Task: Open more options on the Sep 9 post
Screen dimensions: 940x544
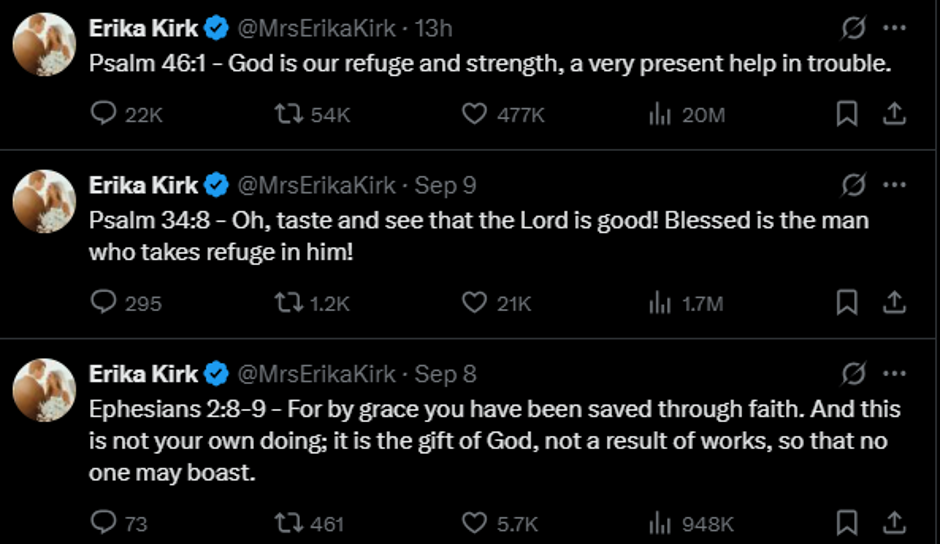Action: click(895, 185)
